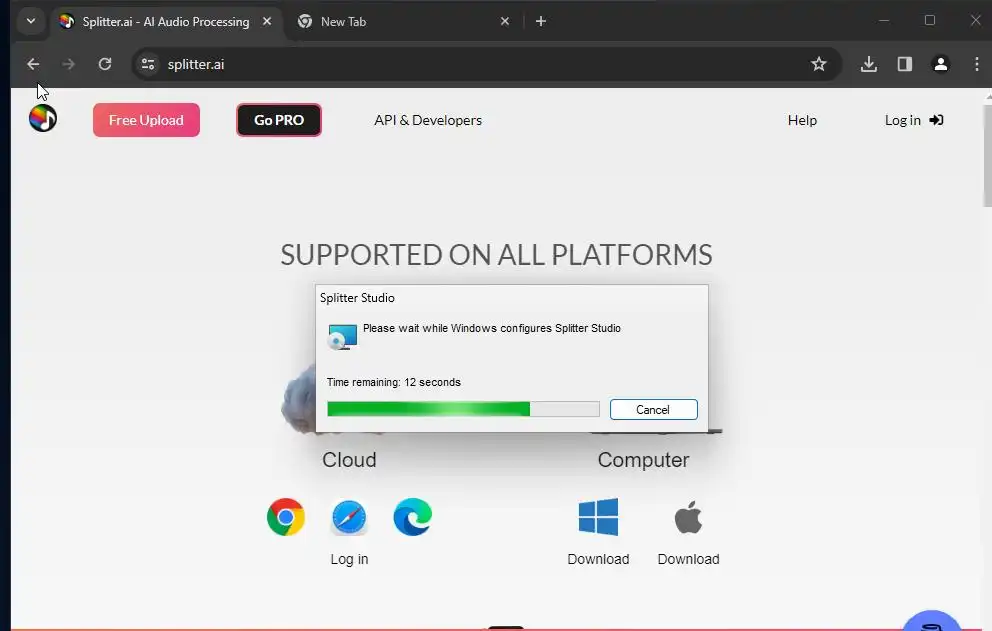Click the Splitter Studio dialog title
This screenshot has height=631, width=992.
357,297
